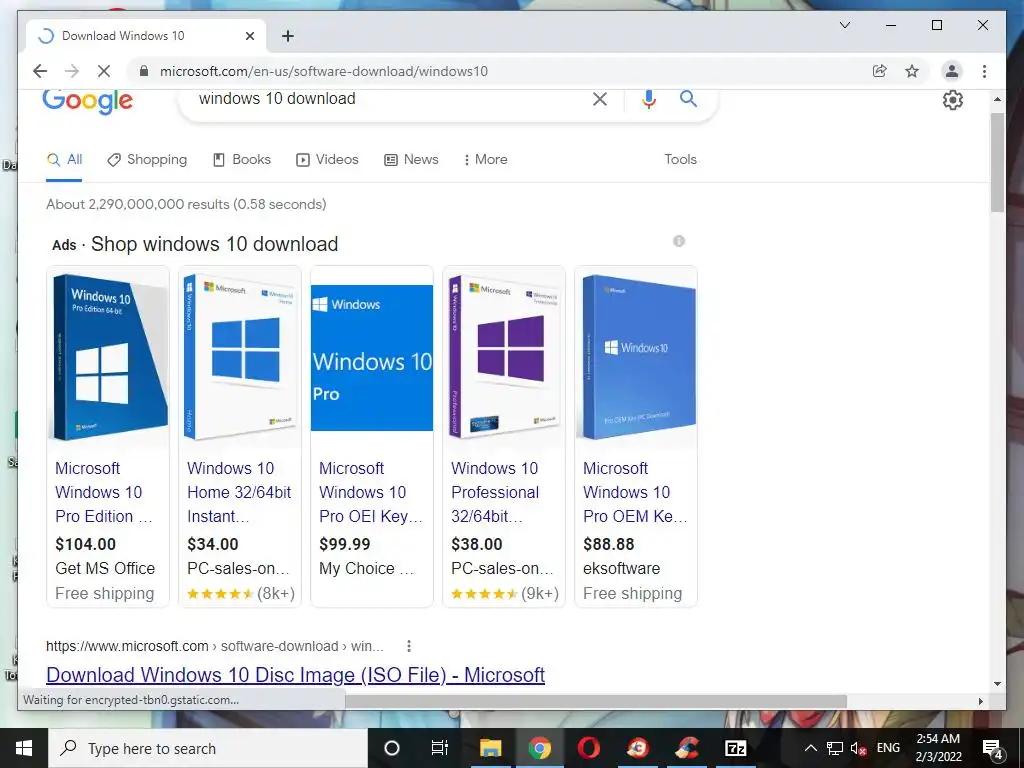Stop loading the page

[x=104, y=71]
